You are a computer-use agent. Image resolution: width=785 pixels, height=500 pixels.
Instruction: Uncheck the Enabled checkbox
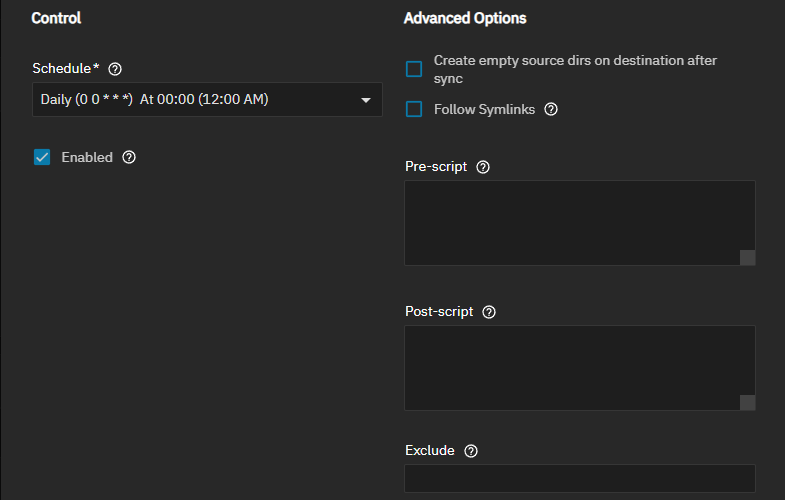[x=42, y=157]
